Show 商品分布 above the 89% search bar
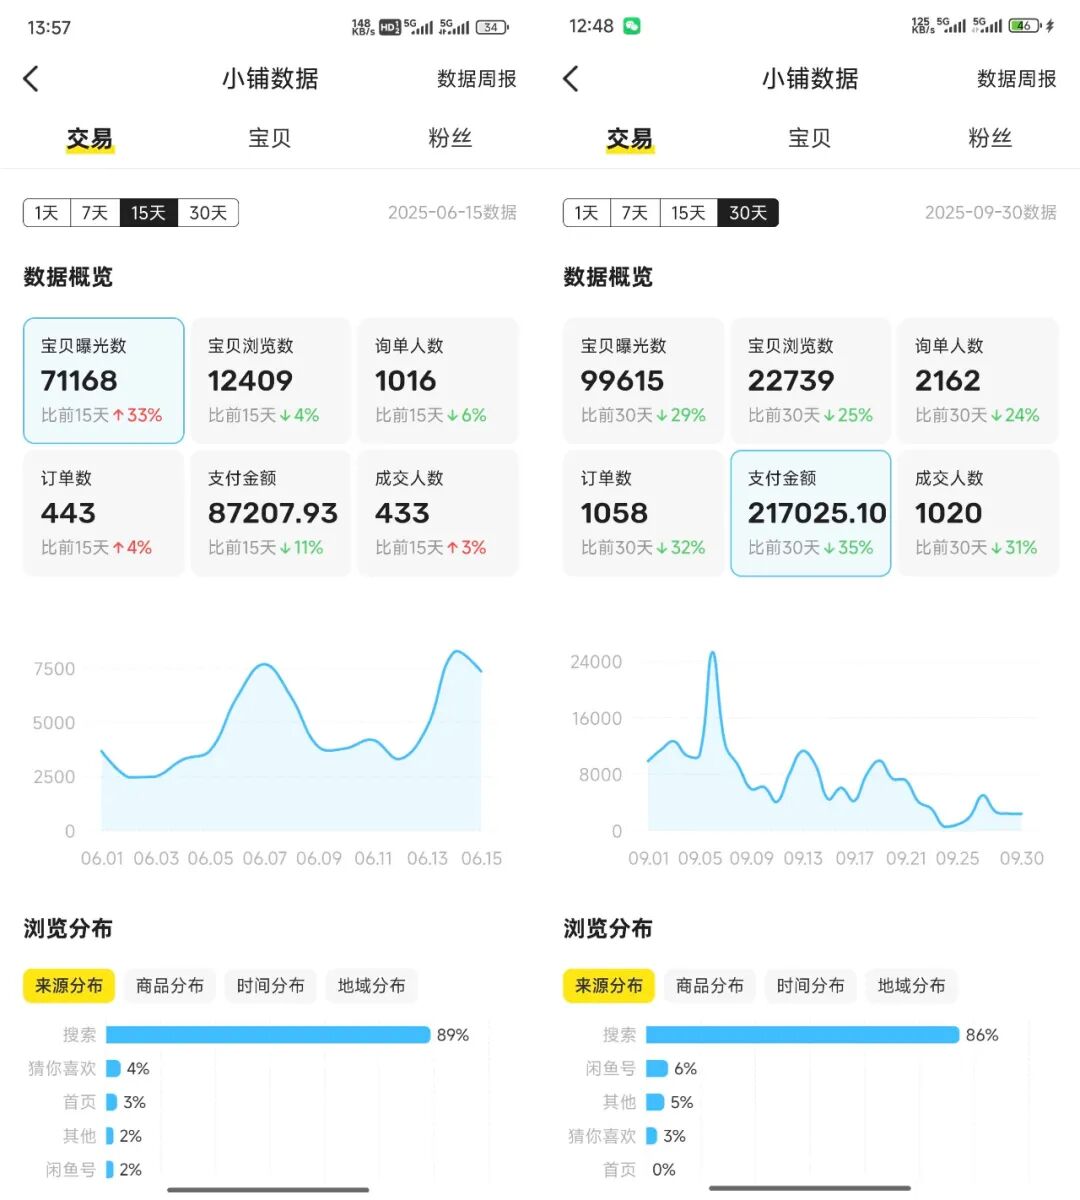Viewport: 1080px width, 1200px height. 170,986
